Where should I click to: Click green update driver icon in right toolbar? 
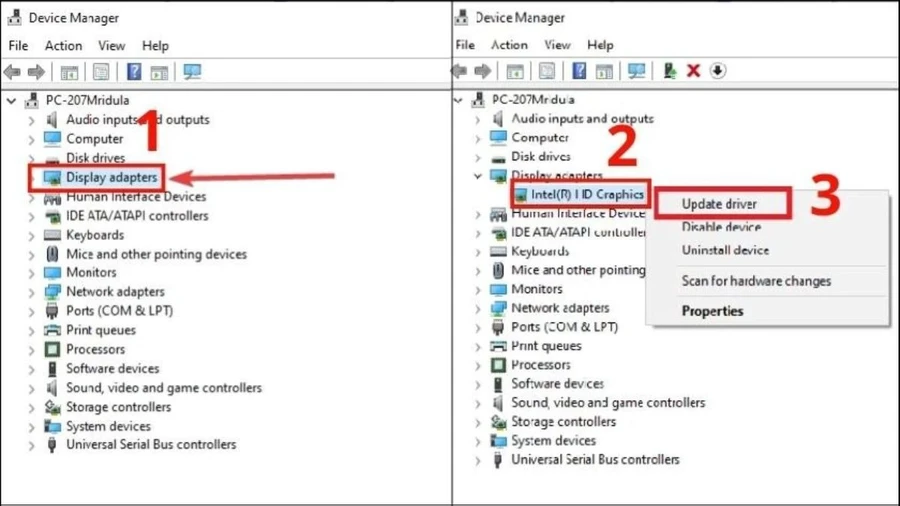coord(669,71)
